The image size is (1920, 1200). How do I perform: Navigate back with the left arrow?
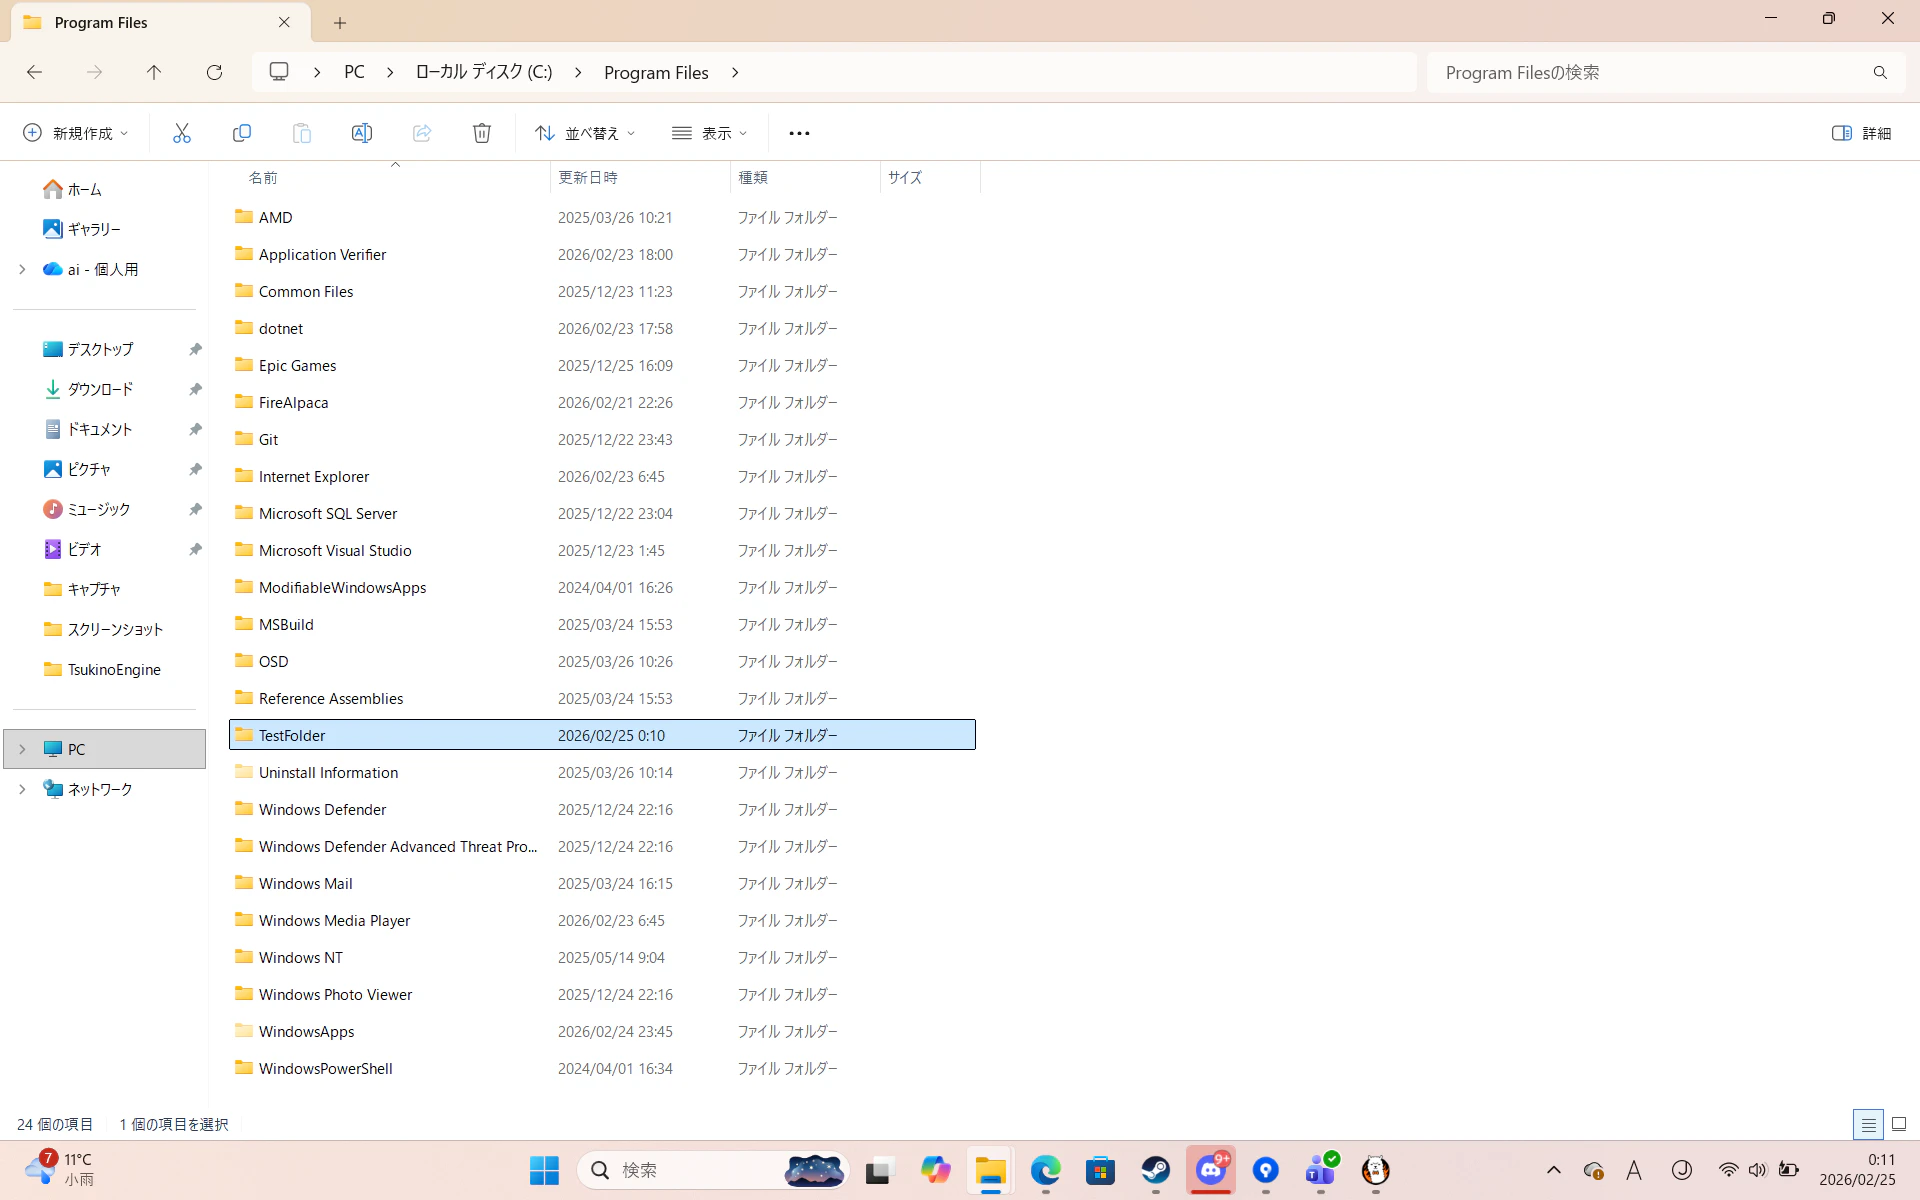pyautogui.click(x=34, y=72)
